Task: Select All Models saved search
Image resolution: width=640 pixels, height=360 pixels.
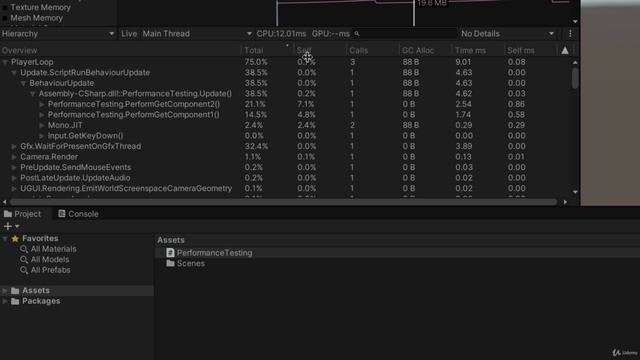Action: 50,260
